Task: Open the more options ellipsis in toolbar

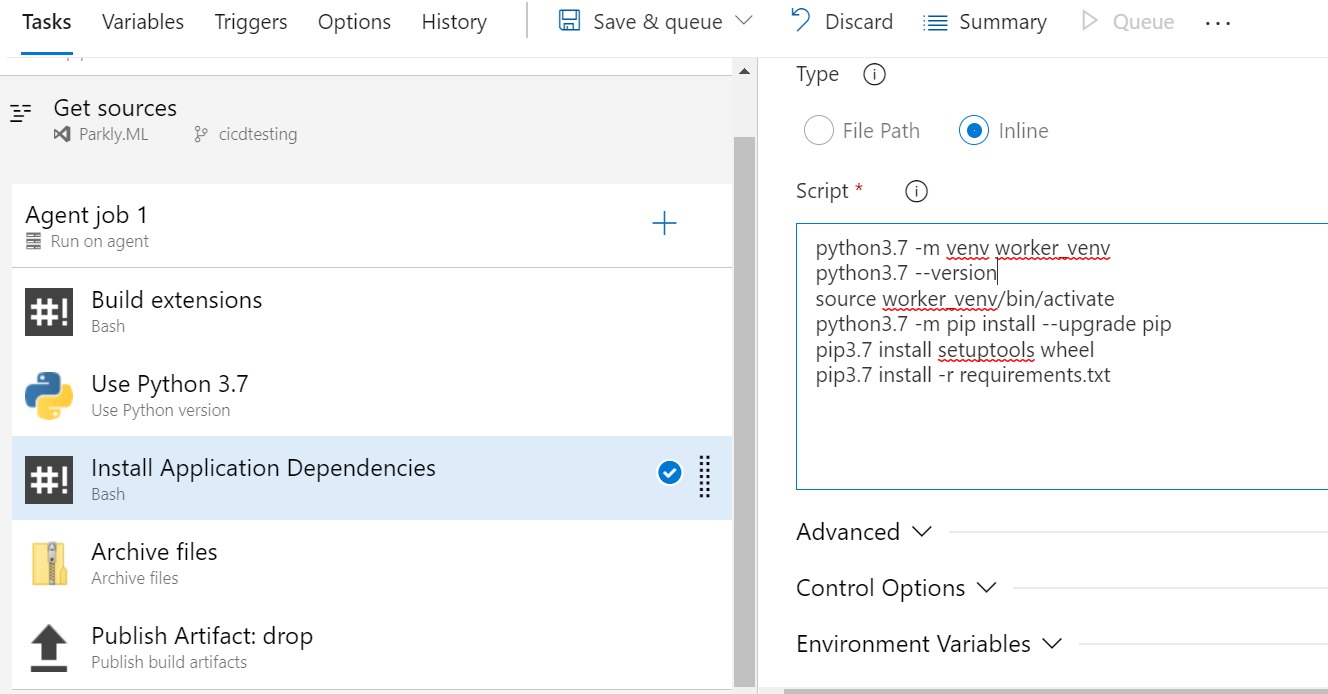Action: pyautogui.click(x=1217, y=23)
